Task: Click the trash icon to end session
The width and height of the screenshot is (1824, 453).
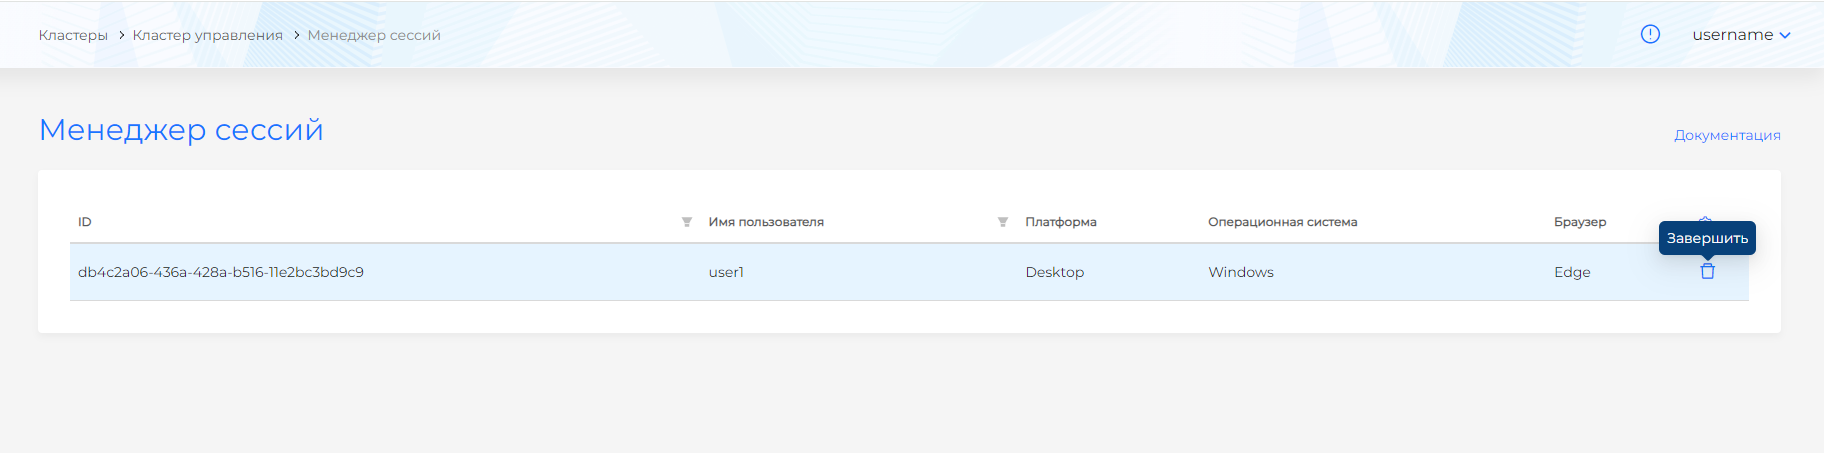Action: [x=1707, y=271]
